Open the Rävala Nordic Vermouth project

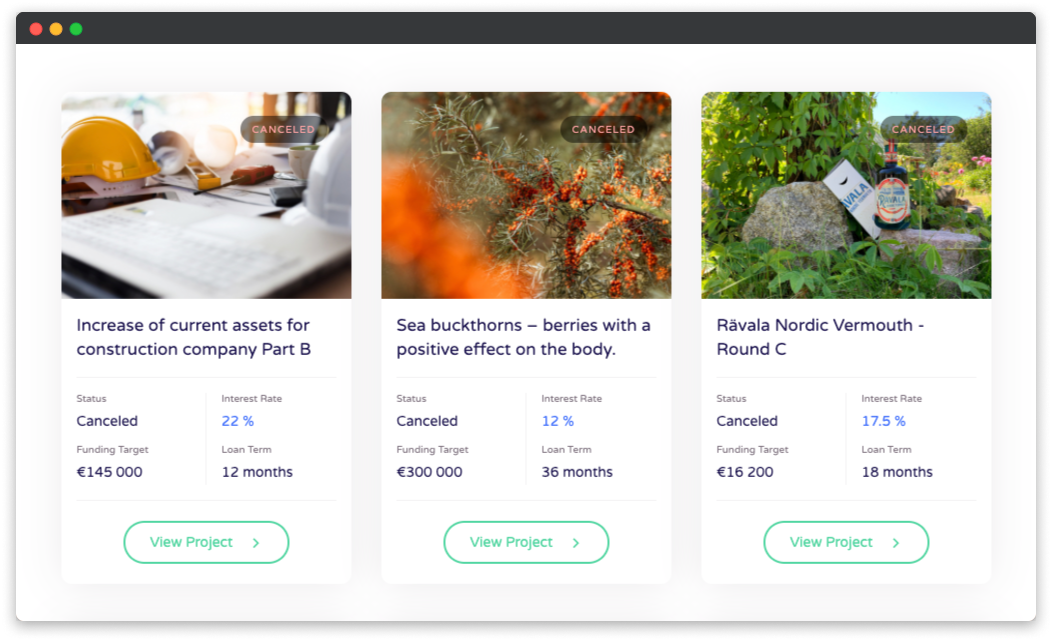[846, 542]
